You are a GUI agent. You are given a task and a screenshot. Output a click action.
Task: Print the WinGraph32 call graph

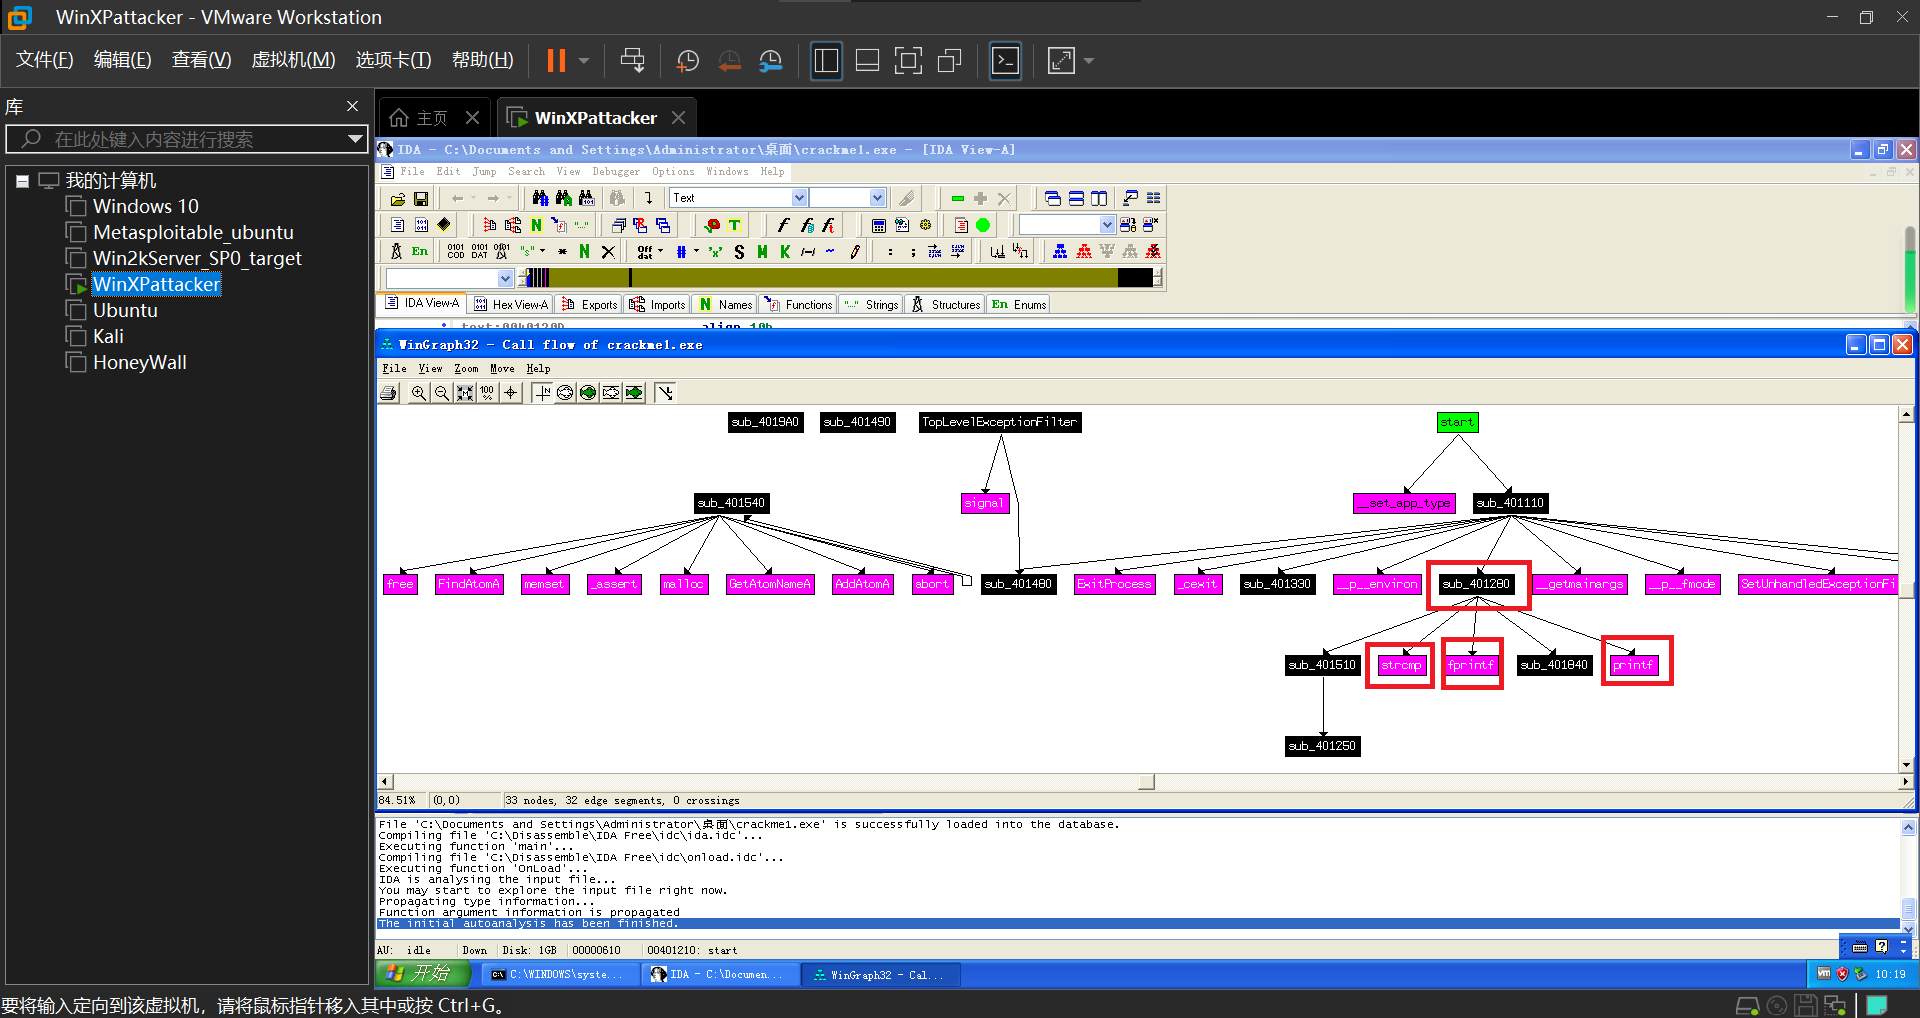click(x=389, y=393)
